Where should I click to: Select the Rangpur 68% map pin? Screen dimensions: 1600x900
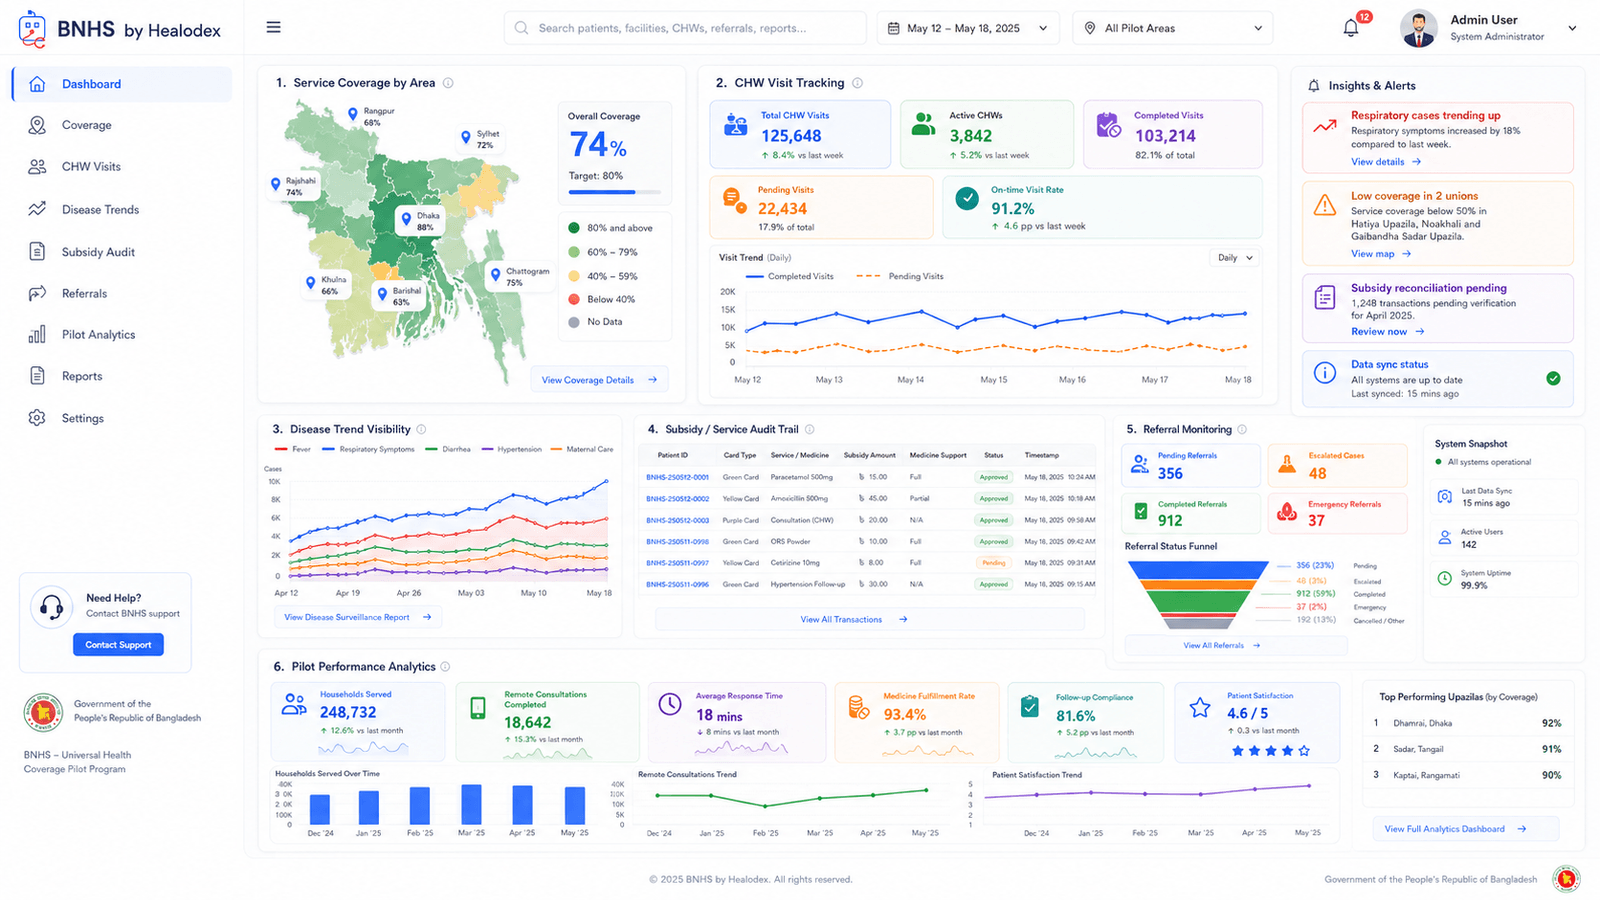352,114
